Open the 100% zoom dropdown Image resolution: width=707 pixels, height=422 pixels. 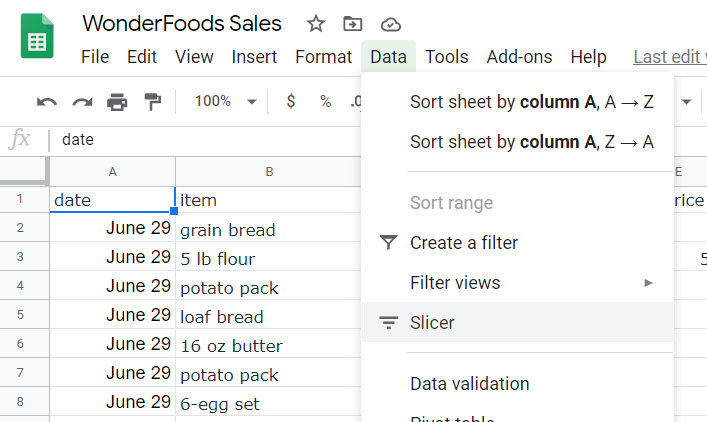pyautogui.click(x=225, y=101)
